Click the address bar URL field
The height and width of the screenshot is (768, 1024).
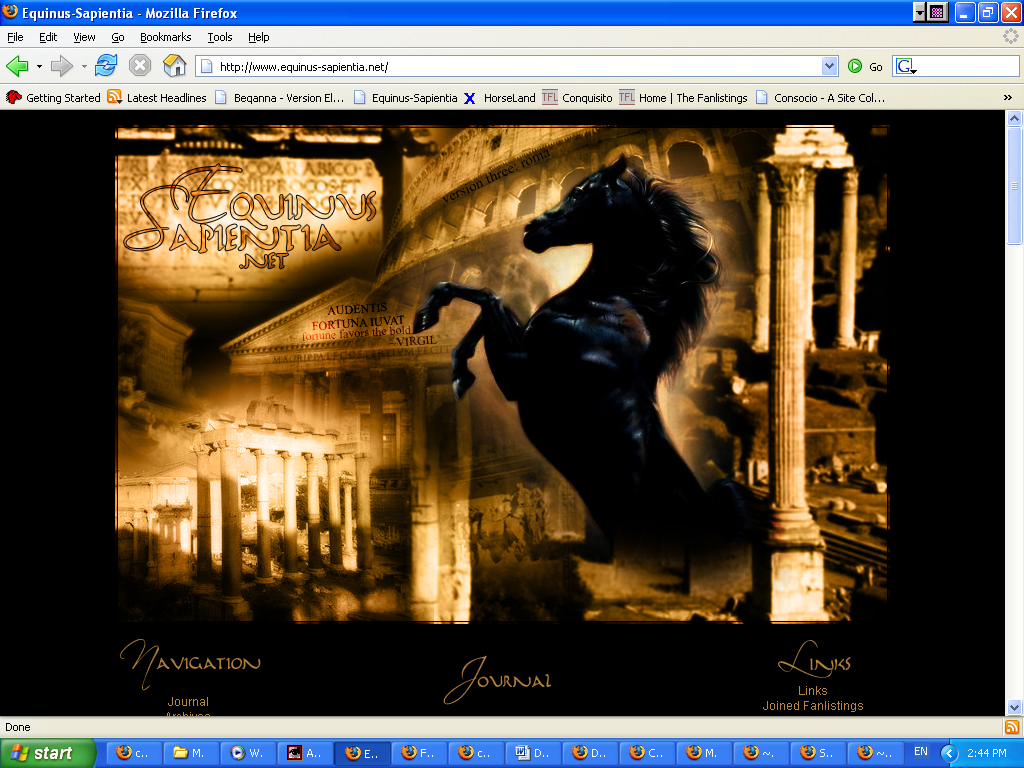517,66
